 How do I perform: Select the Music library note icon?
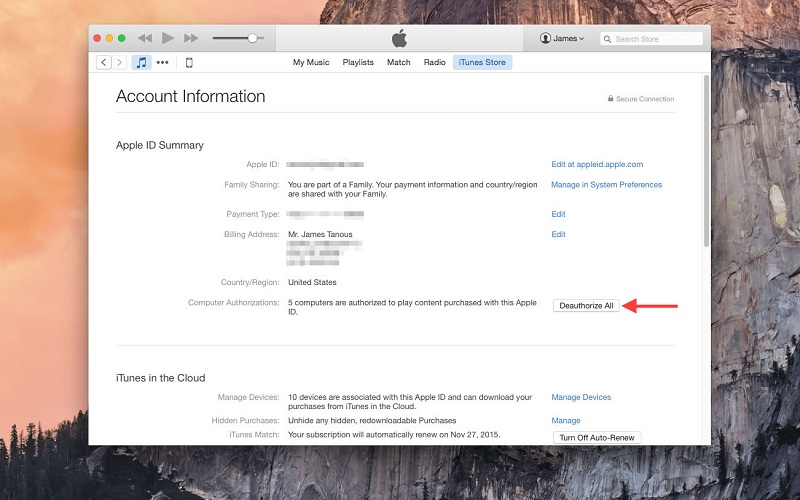pos(141,62)
